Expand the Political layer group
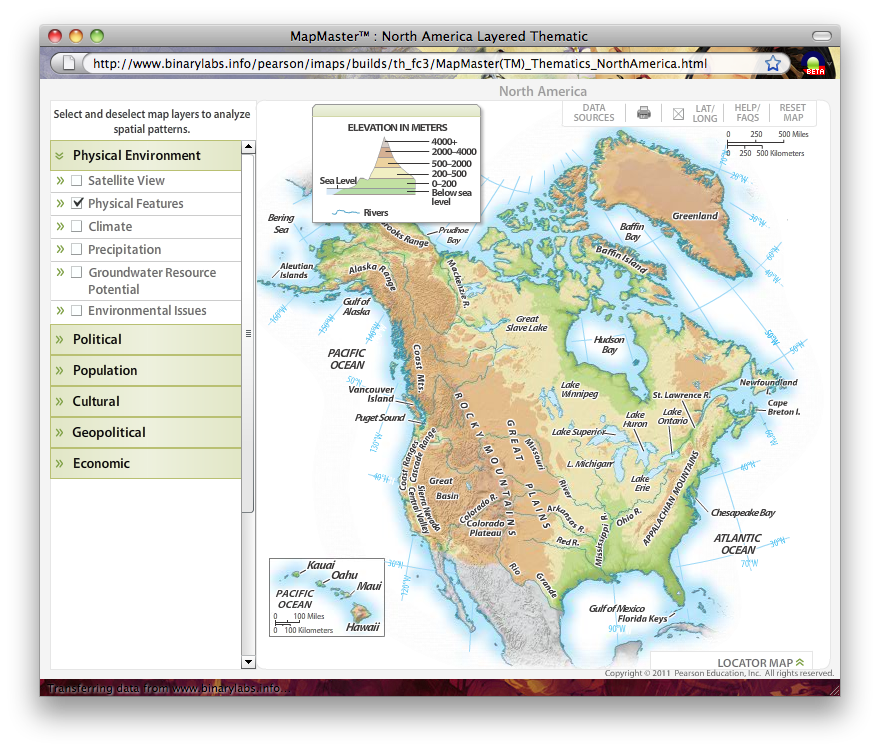 point(97,340)
